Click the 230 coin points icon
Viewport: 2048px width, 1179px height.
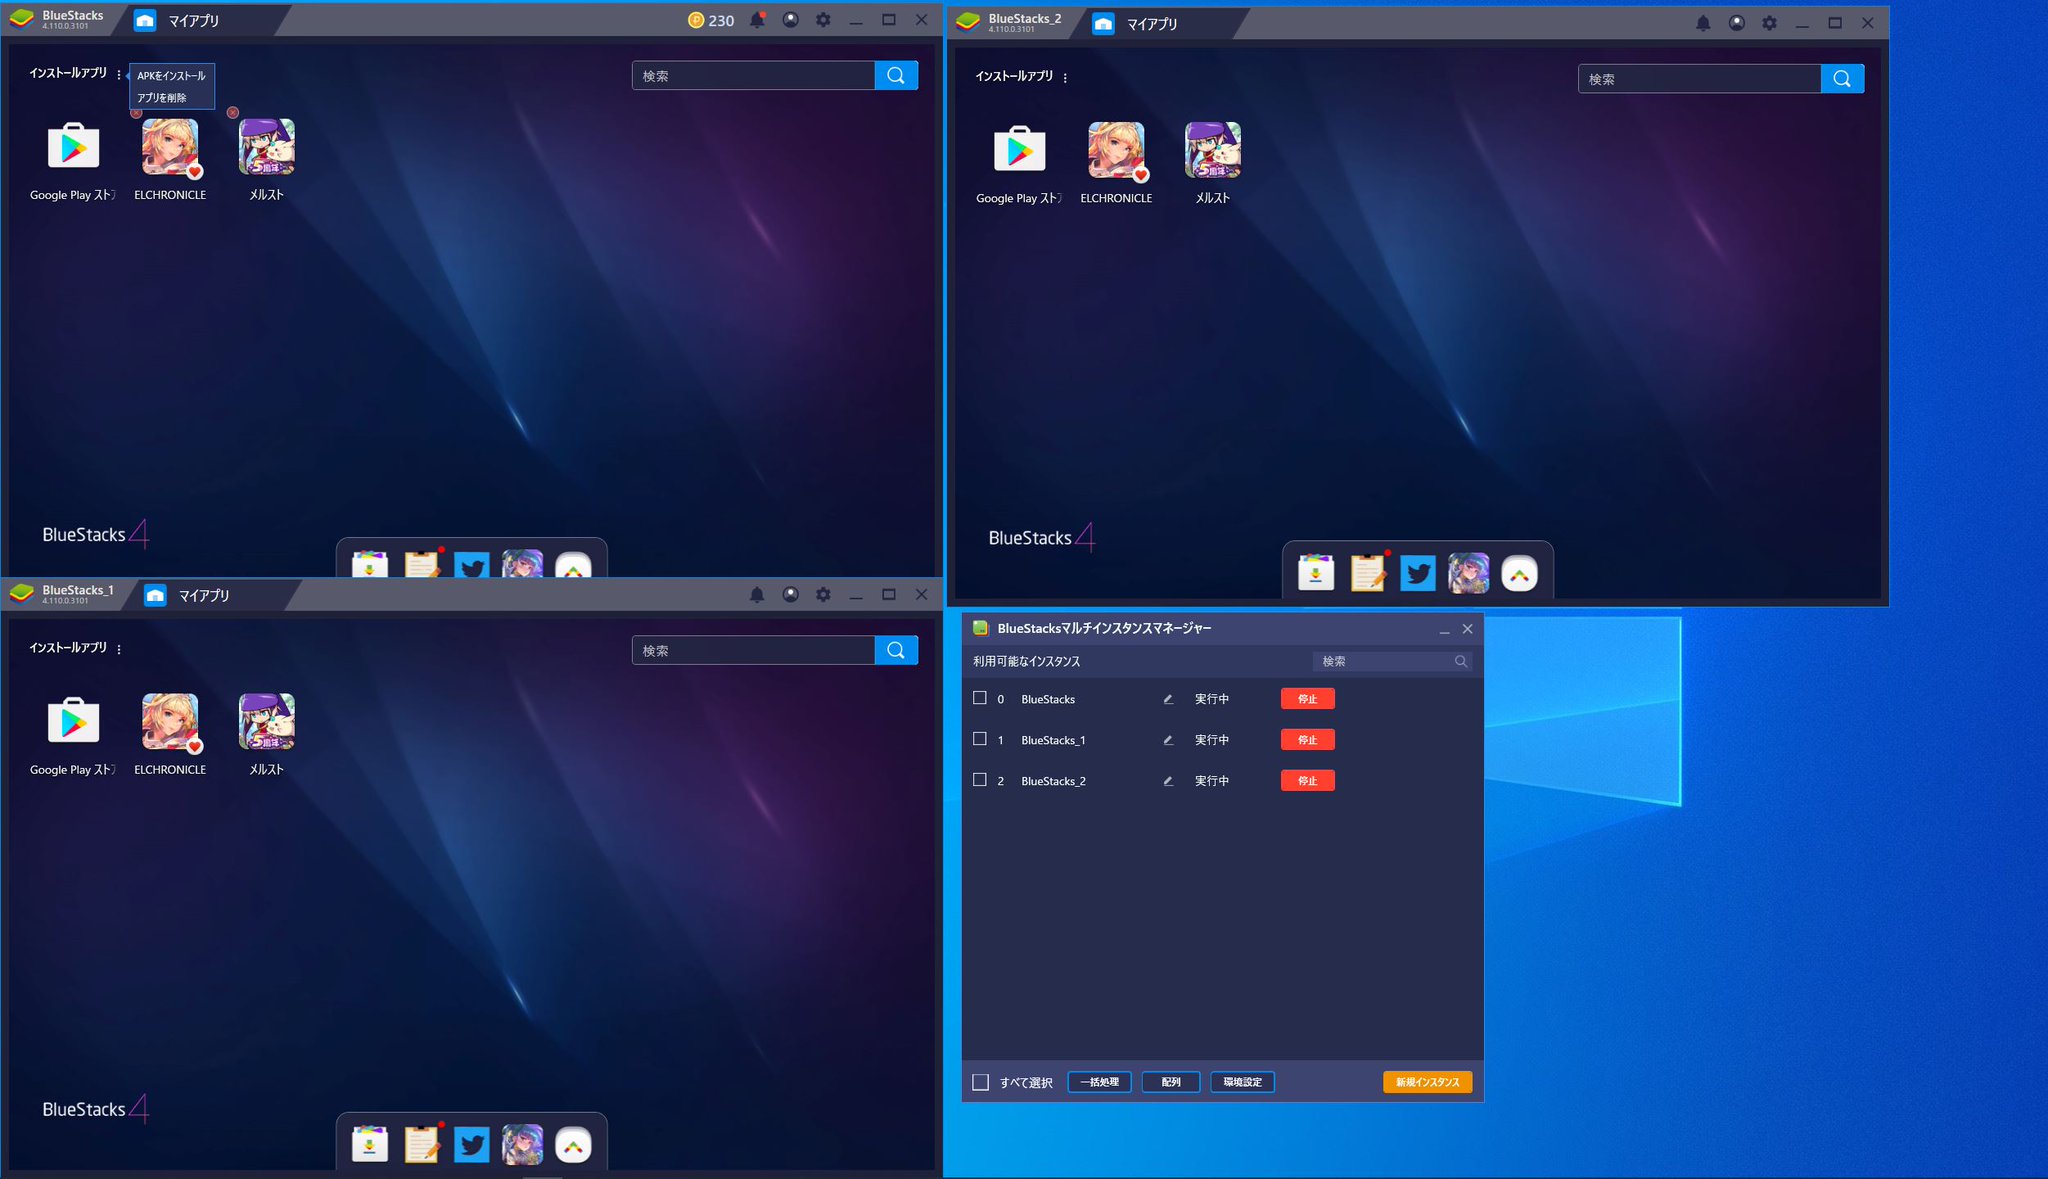[x=696, y=20]
